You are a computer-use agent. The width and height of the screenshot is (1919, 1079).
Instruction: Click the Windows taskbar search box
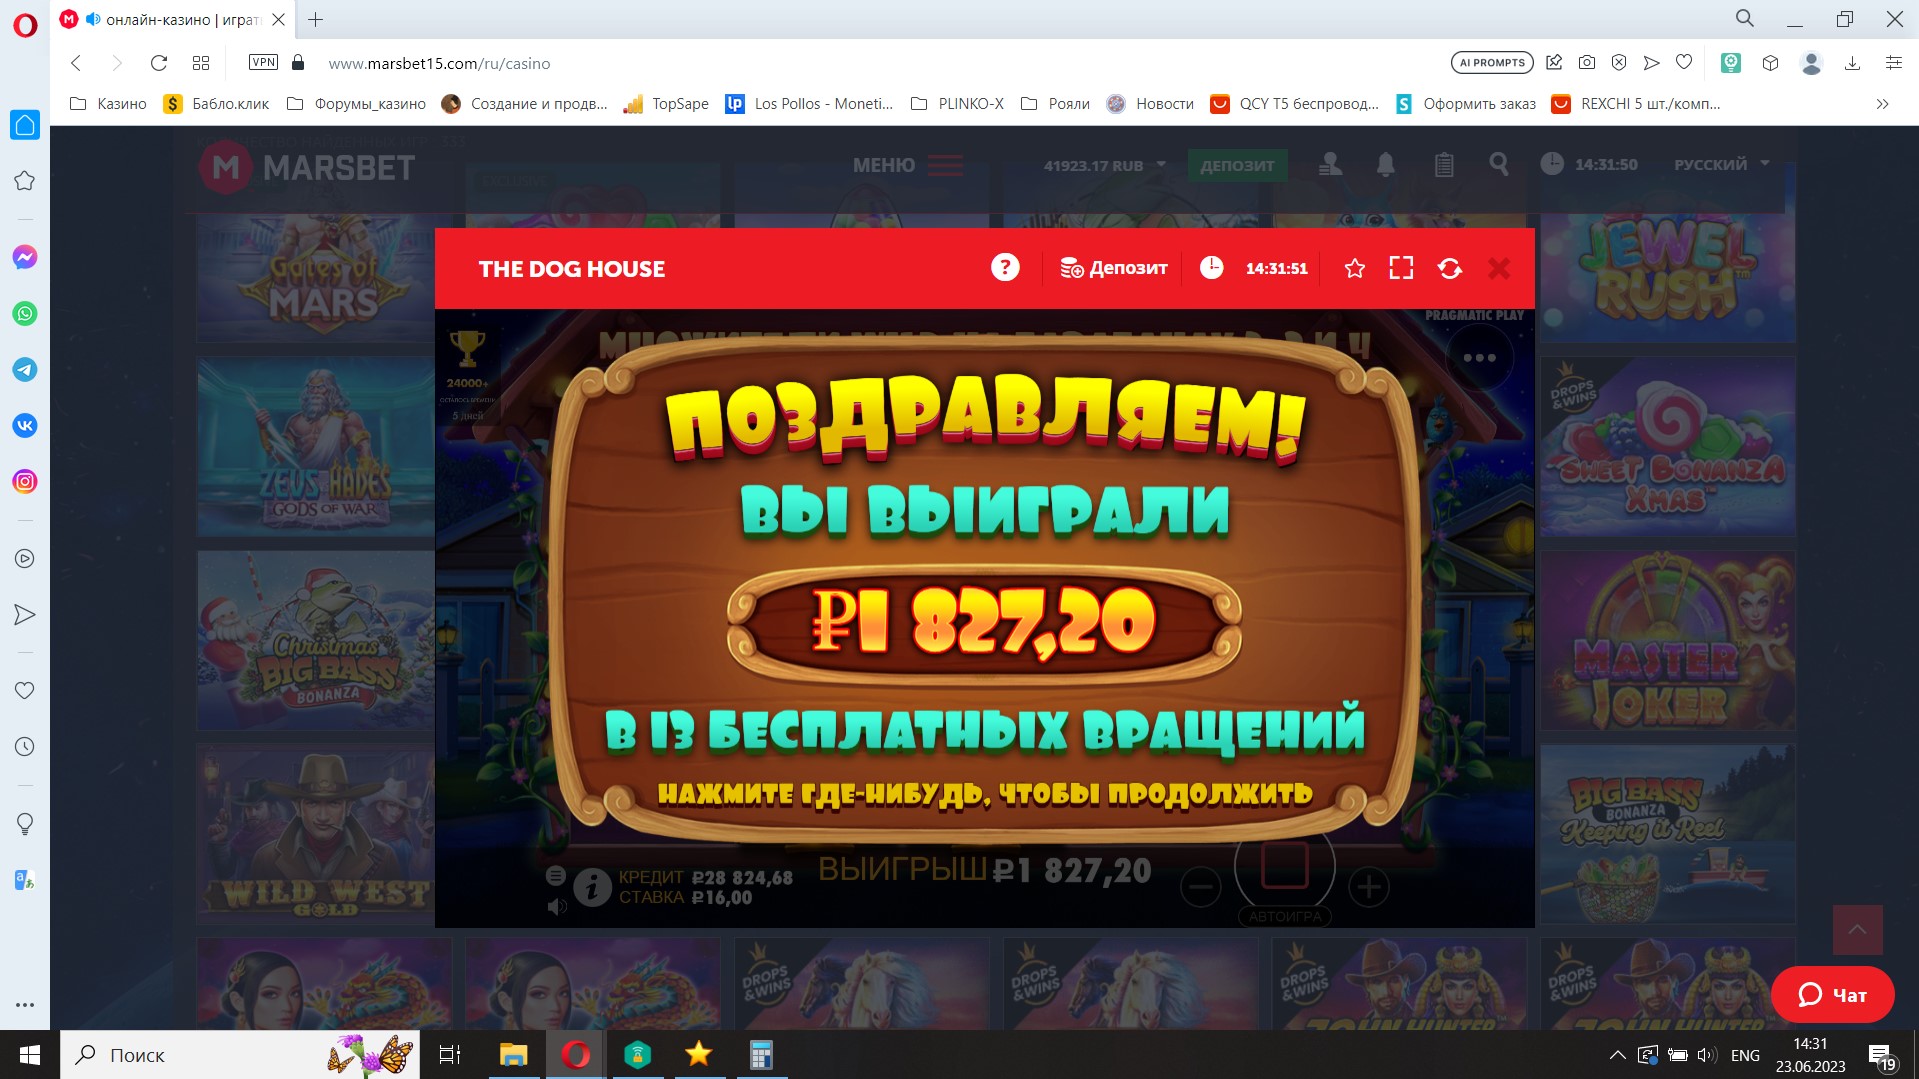tap(240, 1055)
